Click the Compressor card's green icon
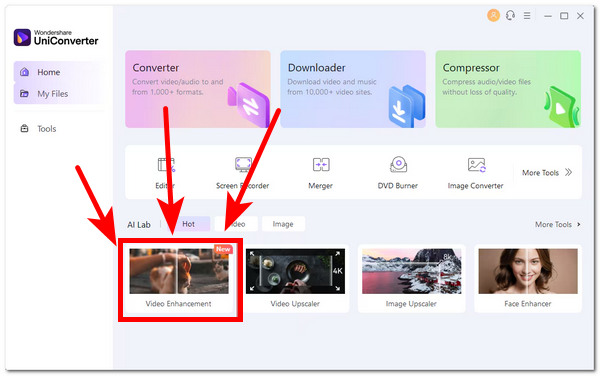The image size is (600, 376). pyautogui.click(x=562, y=107)
